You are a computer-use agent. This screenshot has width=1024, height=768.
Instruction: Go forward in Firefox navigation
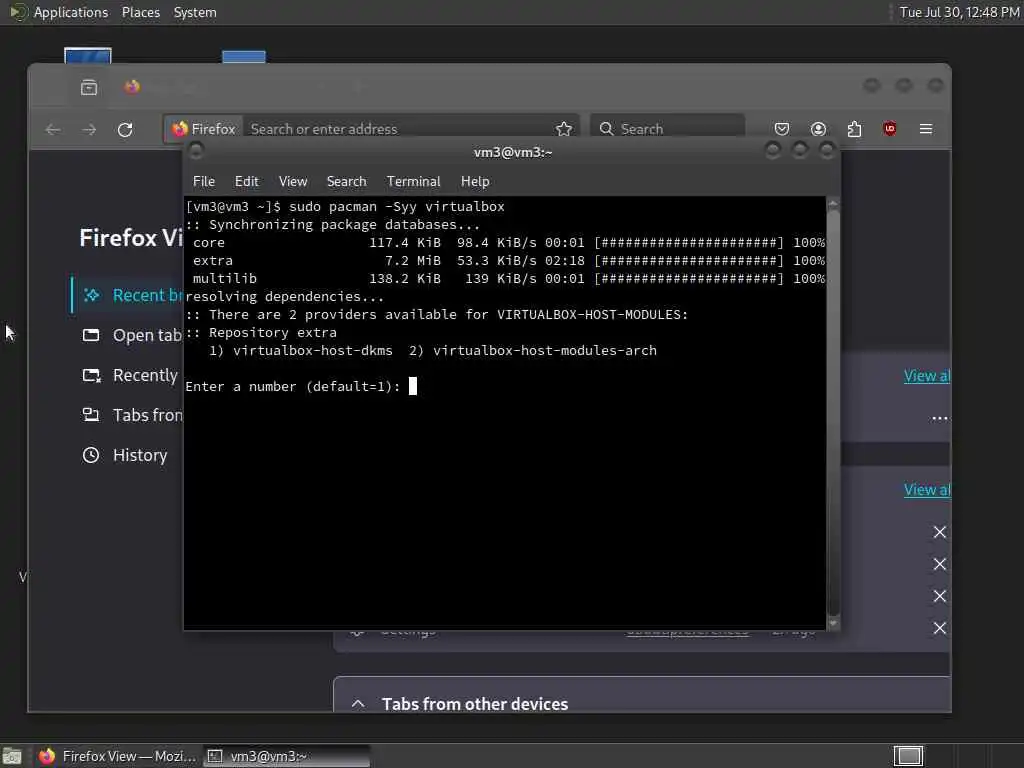pyautogui.click(x=89, y=129)
